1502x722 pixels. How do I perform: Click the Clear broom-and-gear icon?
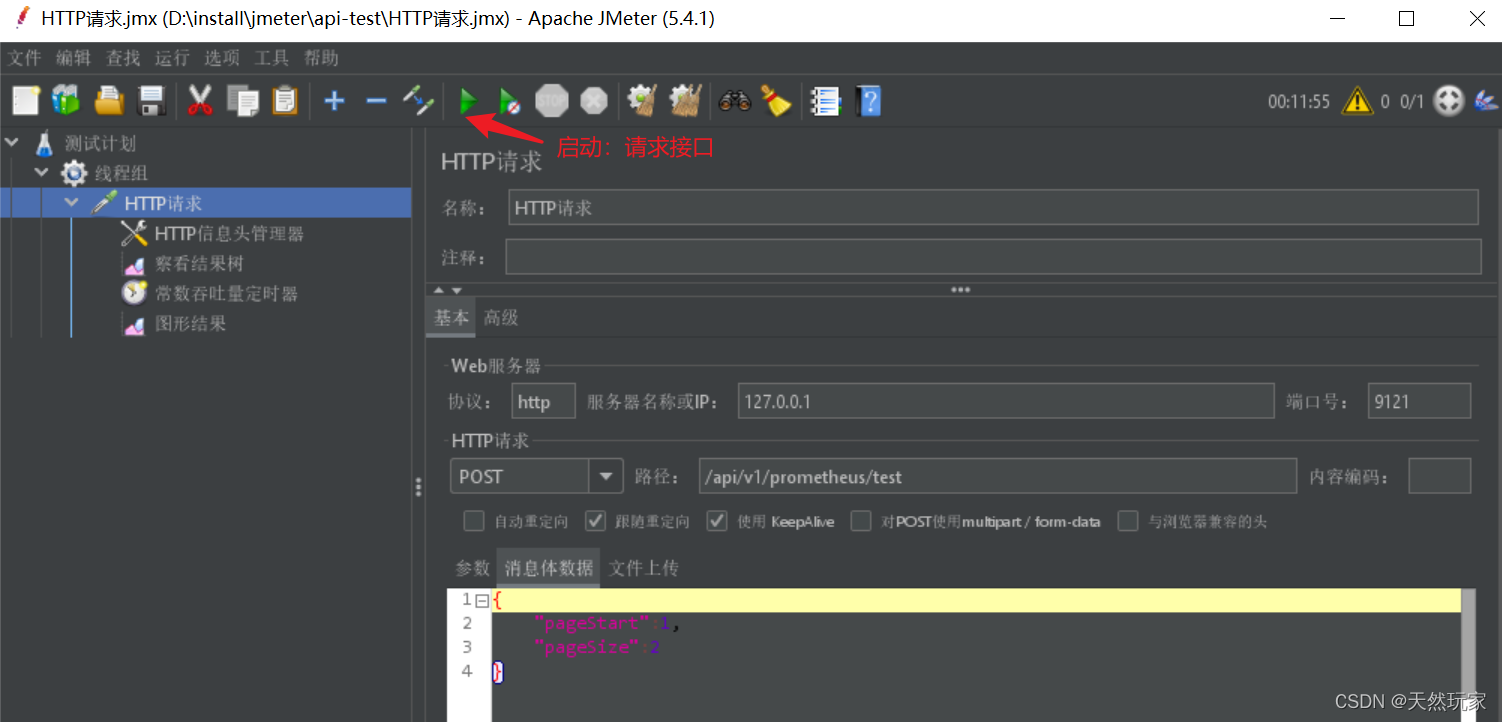641,100
